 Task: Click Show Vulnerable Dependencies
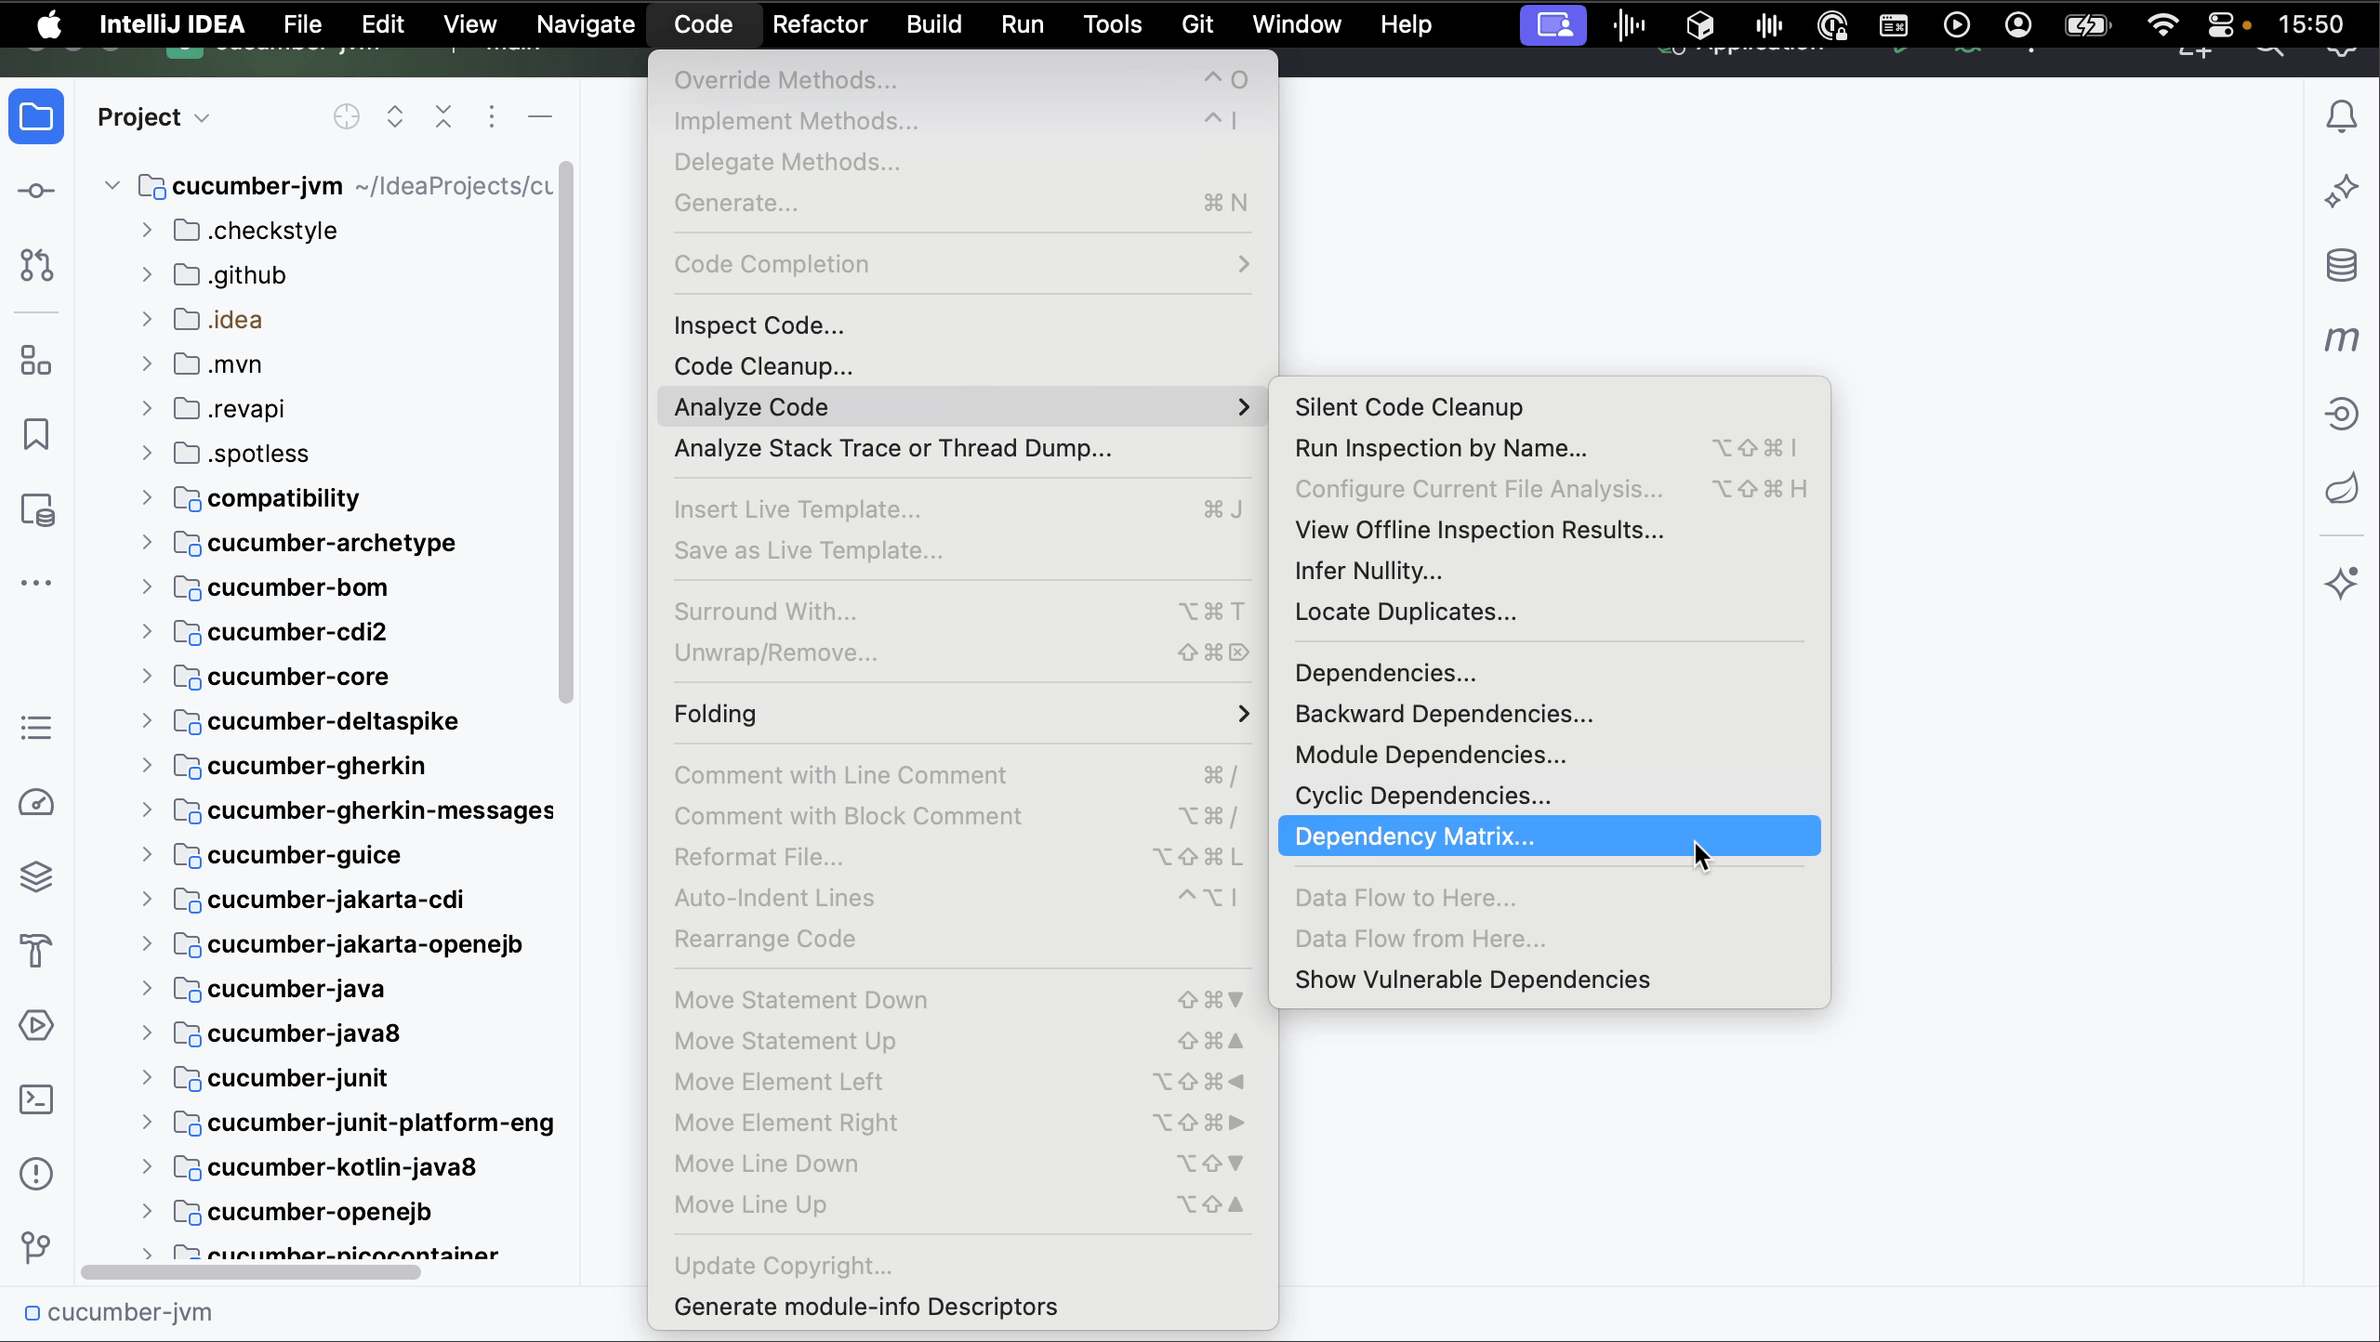click(x=1472, y=980)
